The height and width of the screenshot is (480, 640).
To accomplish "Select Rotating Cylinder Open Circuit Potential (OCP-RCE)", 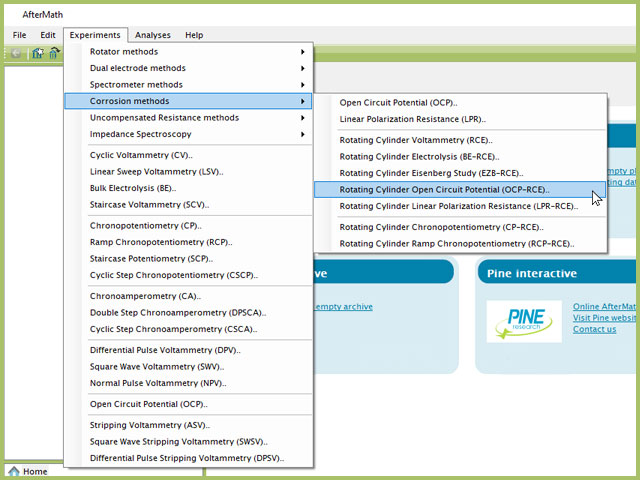I will tap(460, 190).
